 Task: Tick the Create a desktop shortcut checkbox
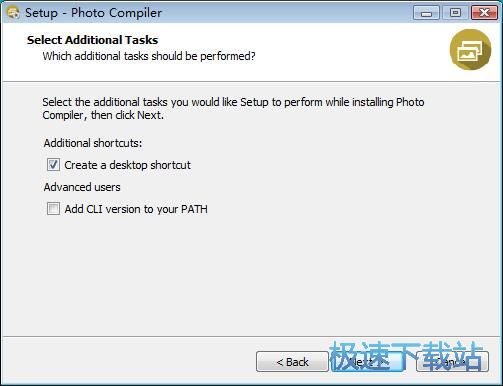53,165
